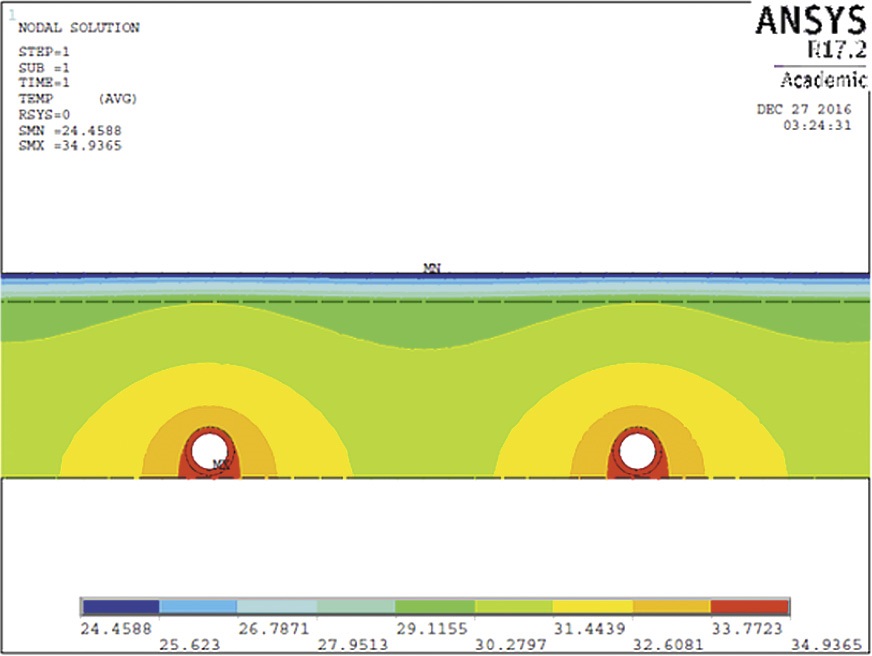Click the dark blue legend swatch at 24.4588
872x656 pixels.
point(120,607)
